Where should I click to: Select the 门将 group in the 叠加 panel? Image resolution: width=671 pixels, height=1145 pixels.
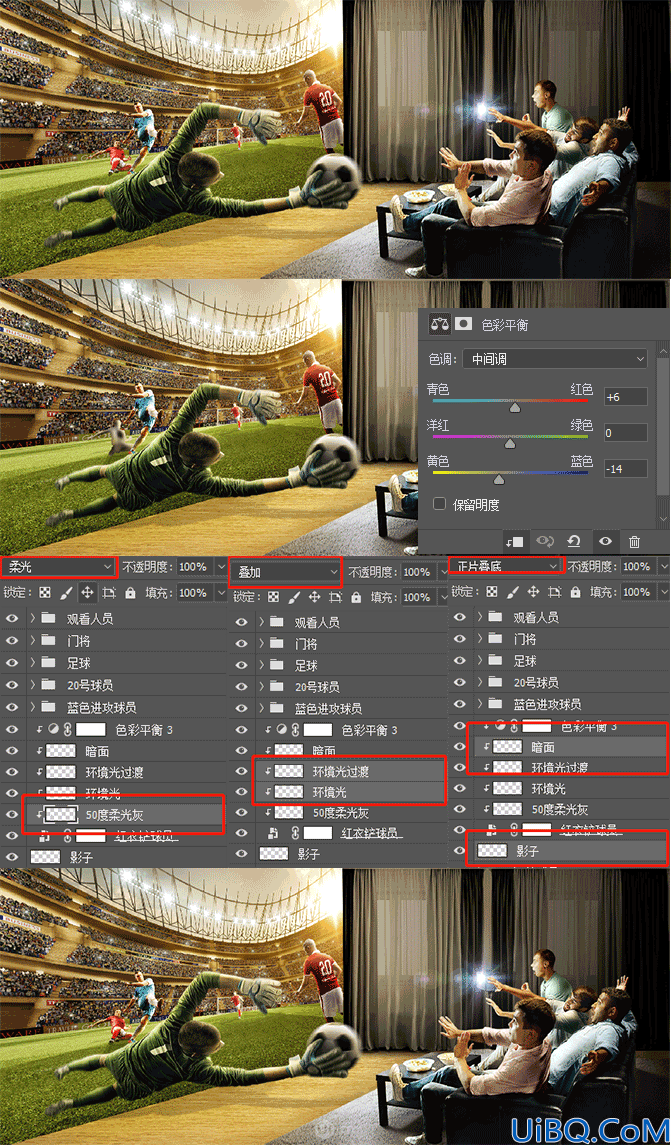pyautogui.click(x=340, y=643)
